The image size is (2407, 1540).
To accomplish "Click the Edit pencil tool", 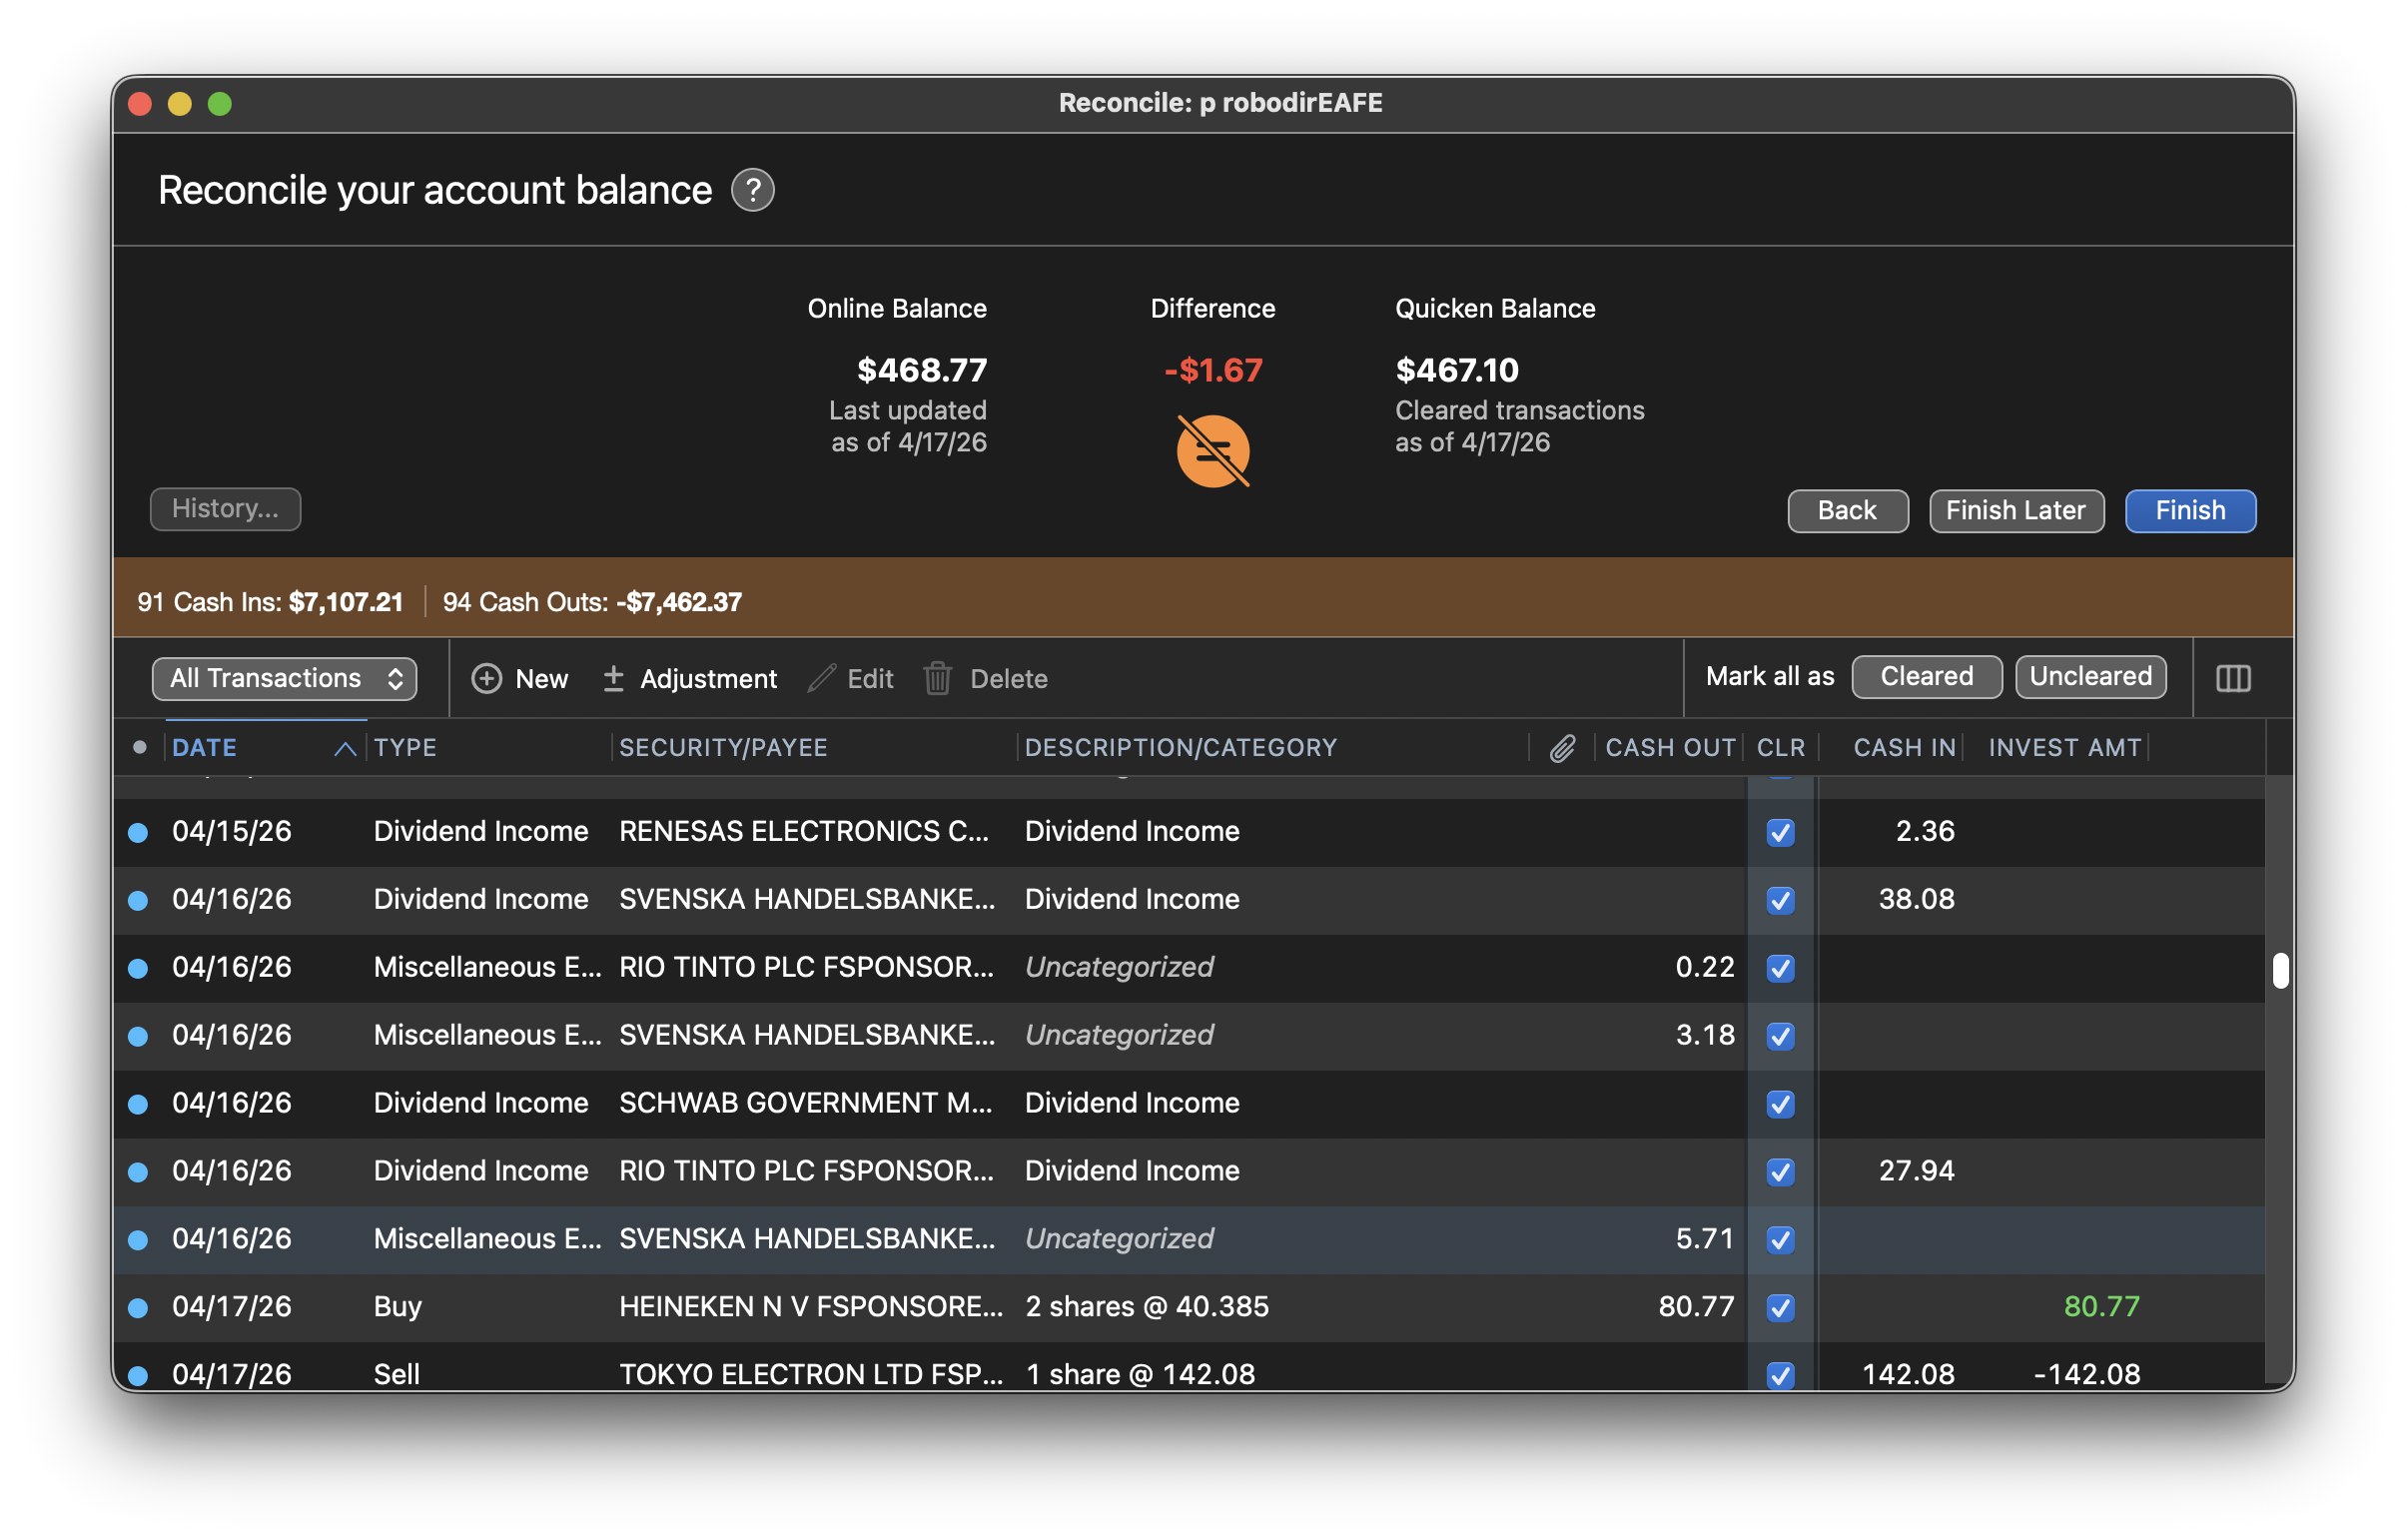I will pyautogui.click(x=850, y=679).
